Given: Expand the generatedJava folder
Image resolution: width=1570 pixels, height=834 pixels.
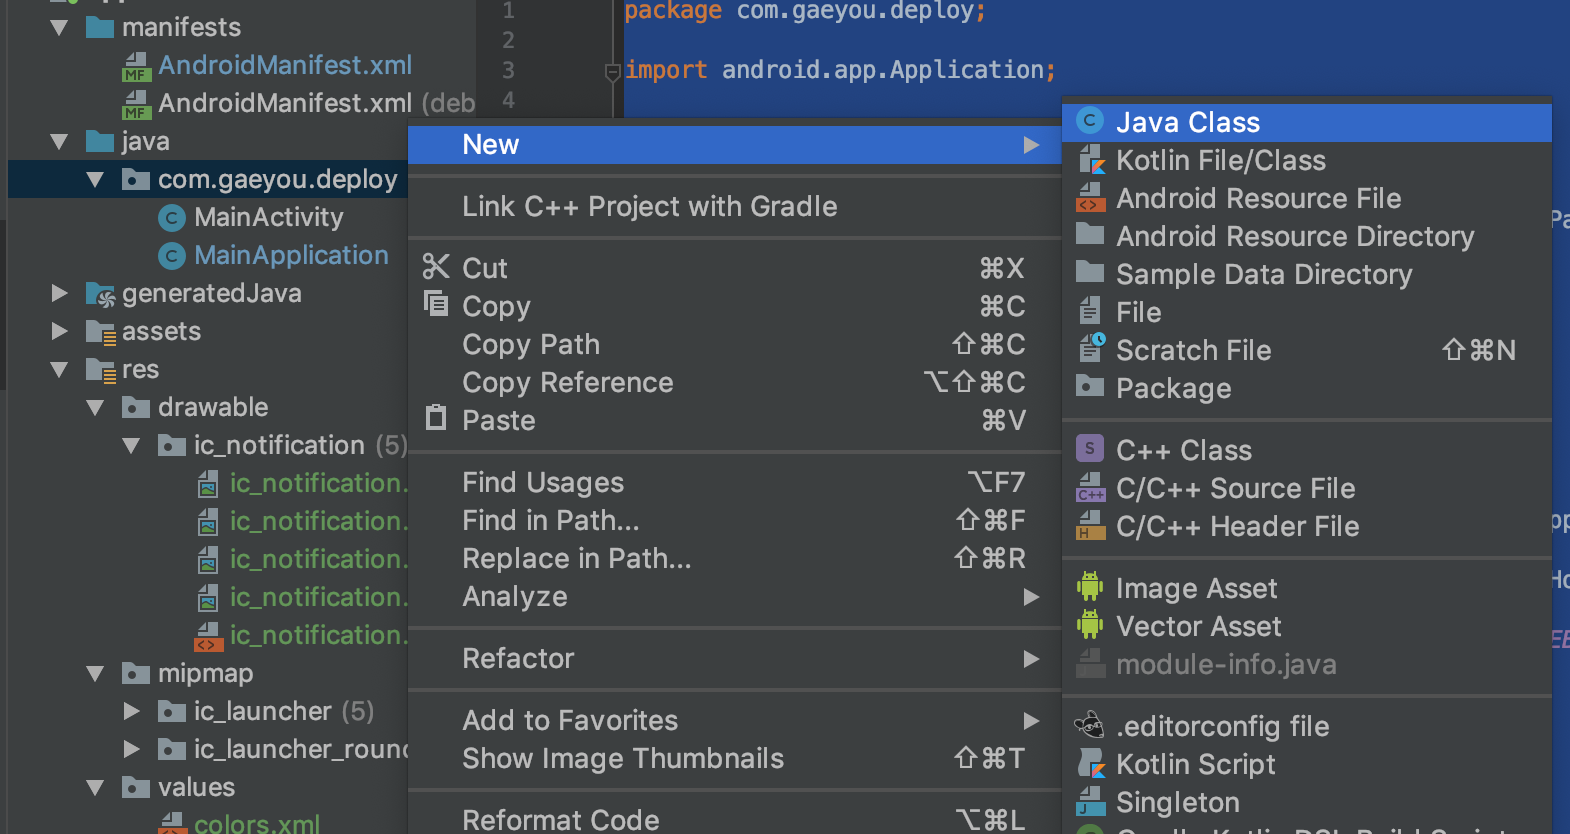Looking at the screenshot, I should click(59, 293).
